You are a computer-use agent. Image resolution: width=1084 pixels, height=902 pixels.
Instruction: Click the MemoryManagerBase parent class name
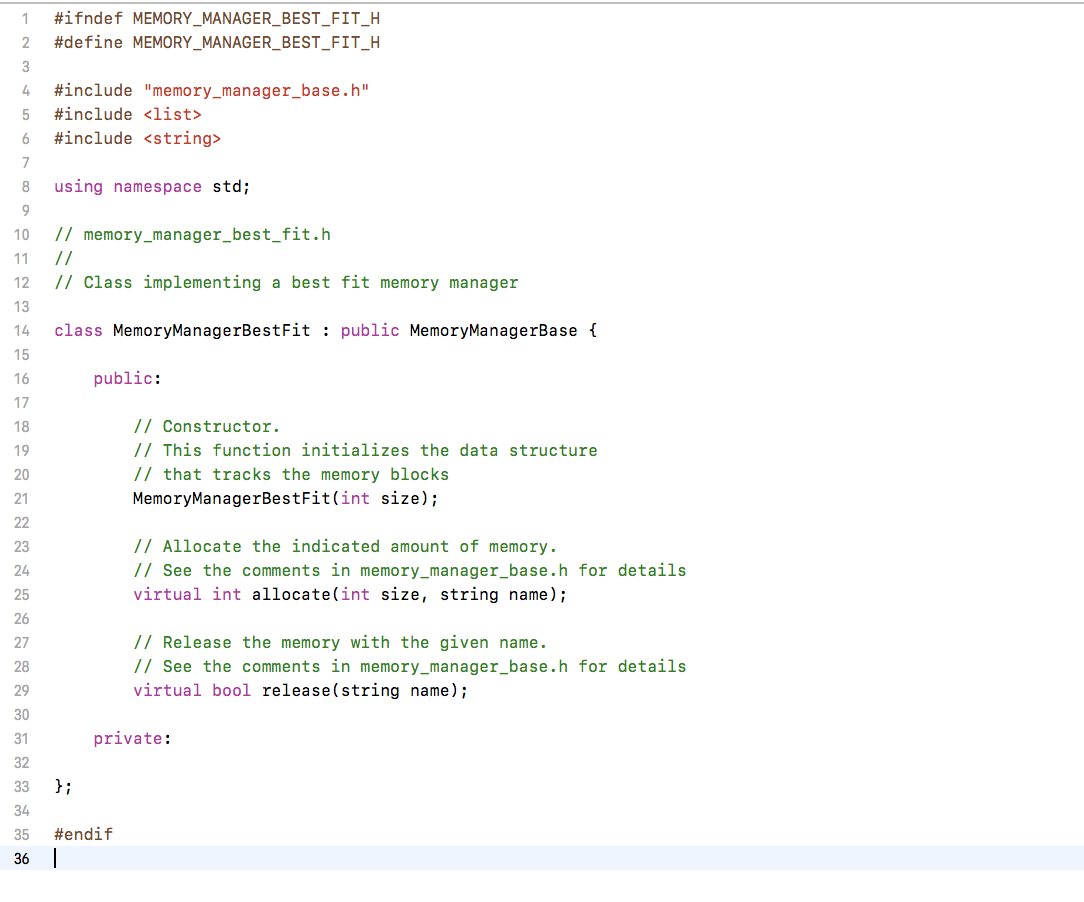click(493, 330)
